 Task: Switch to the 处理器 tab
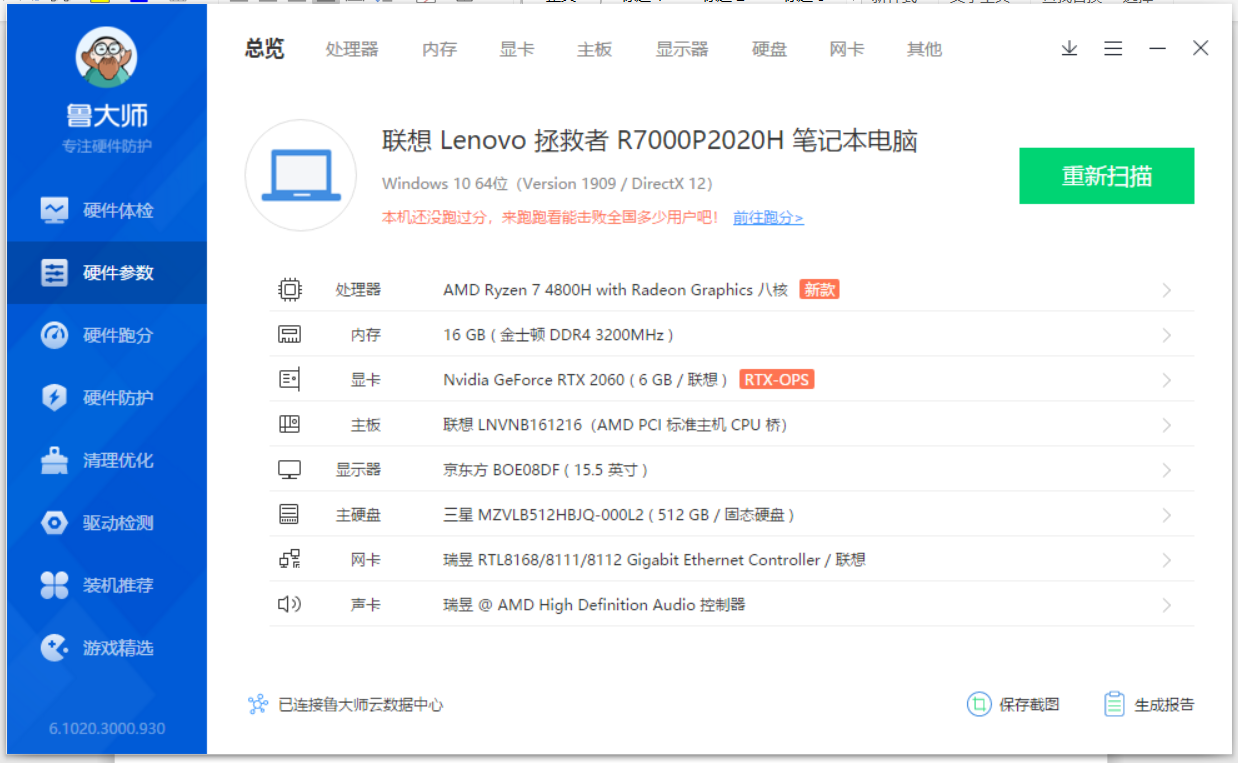coord(352,49)
